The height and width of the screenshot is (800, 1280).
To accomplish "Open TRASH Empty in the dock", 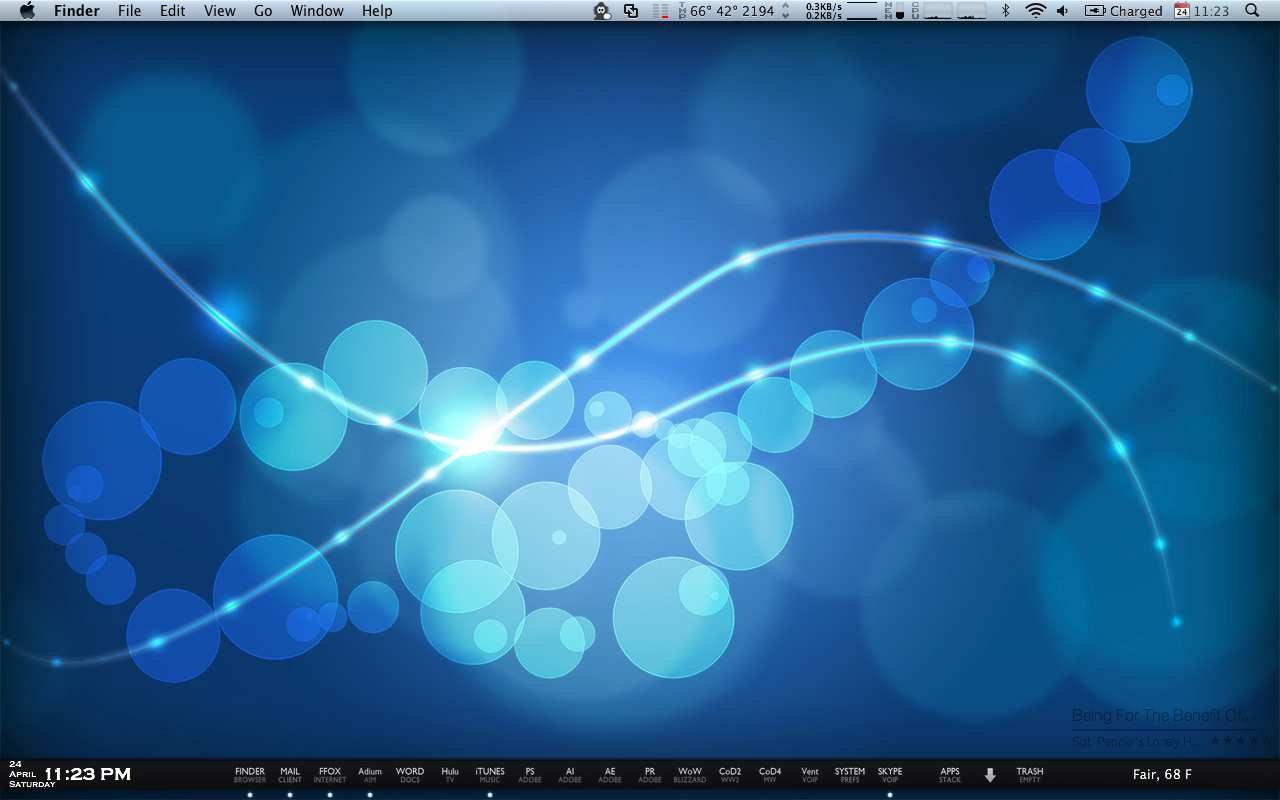I will (1030, 775).
